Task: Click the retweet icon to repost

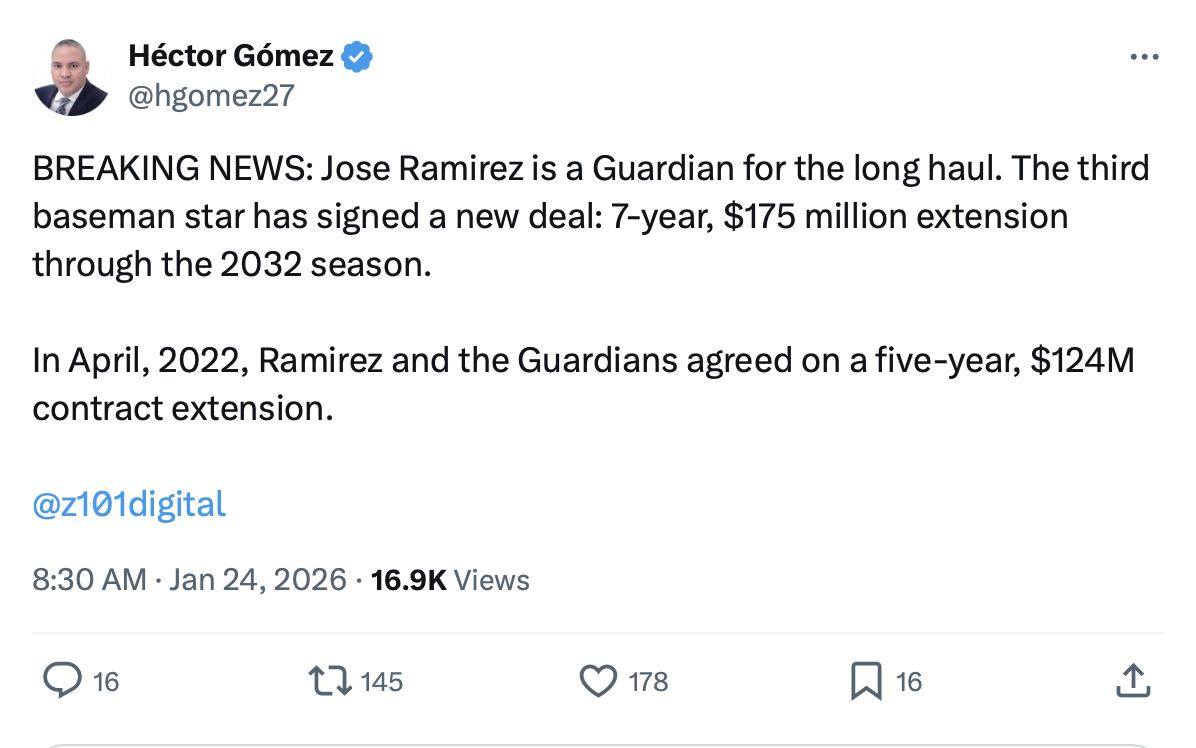Action: click(332, 681)
